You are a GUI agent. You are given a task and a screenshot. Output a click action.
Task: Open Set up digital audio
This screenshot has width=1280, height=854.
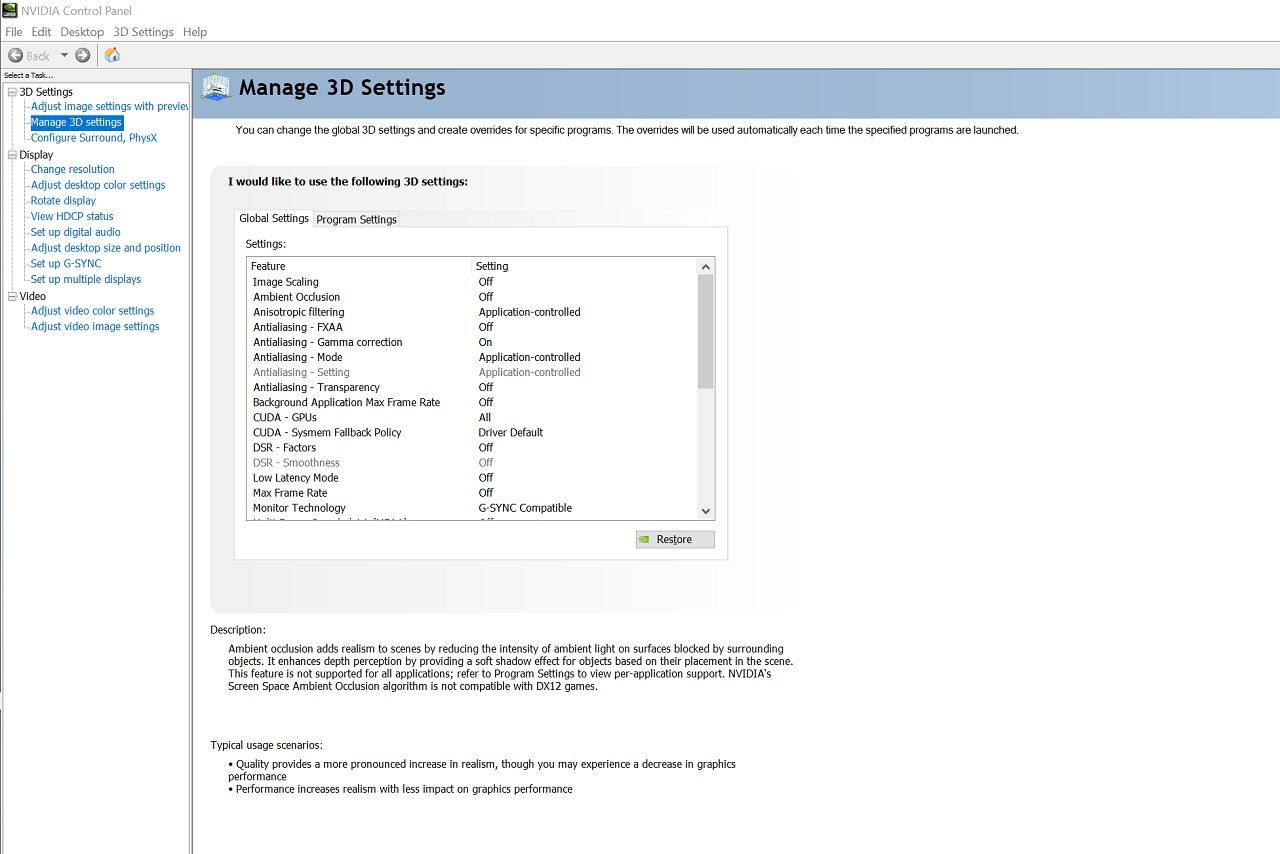point(76,232)
